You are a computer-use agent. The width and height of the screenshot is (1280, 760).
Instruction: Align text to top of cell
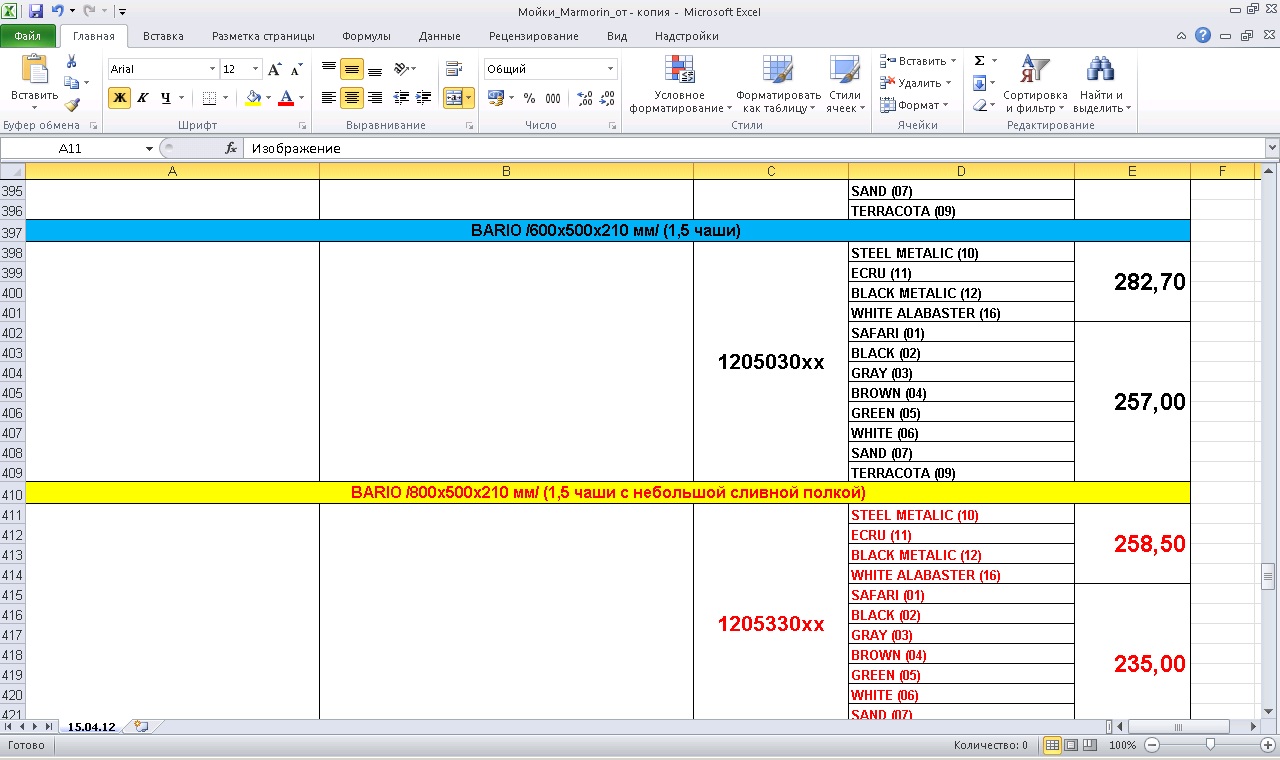(x=329, y=69)
